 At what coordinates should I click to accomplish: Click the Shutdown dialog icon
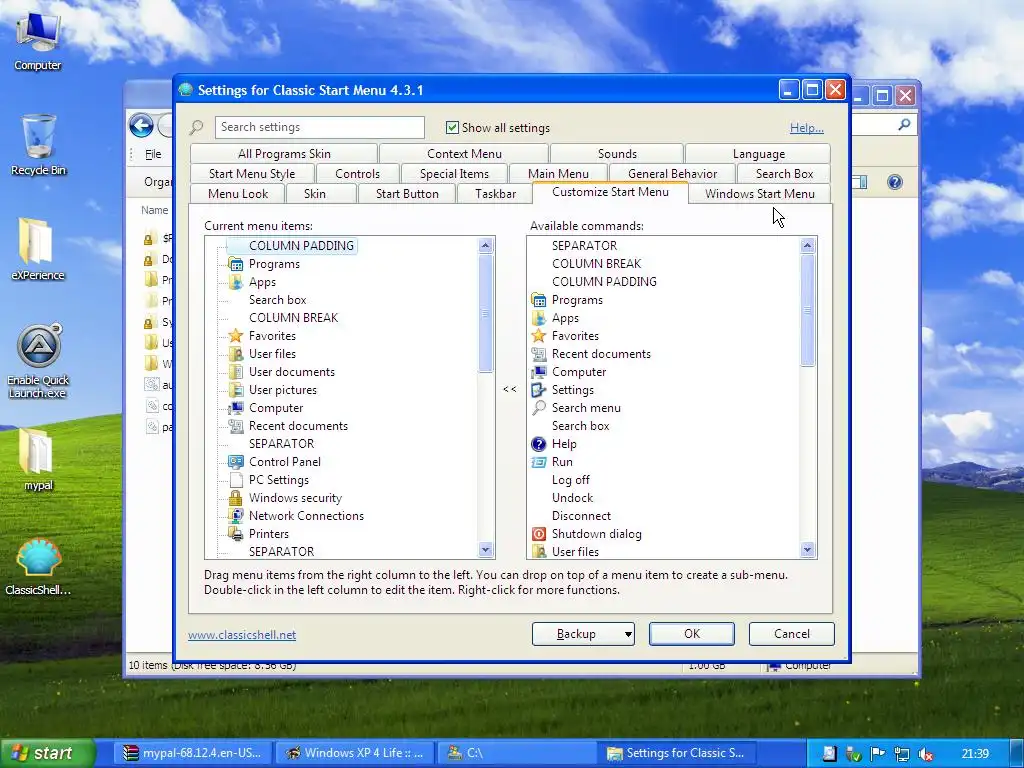pyautogui.click(x=539, y=534)
